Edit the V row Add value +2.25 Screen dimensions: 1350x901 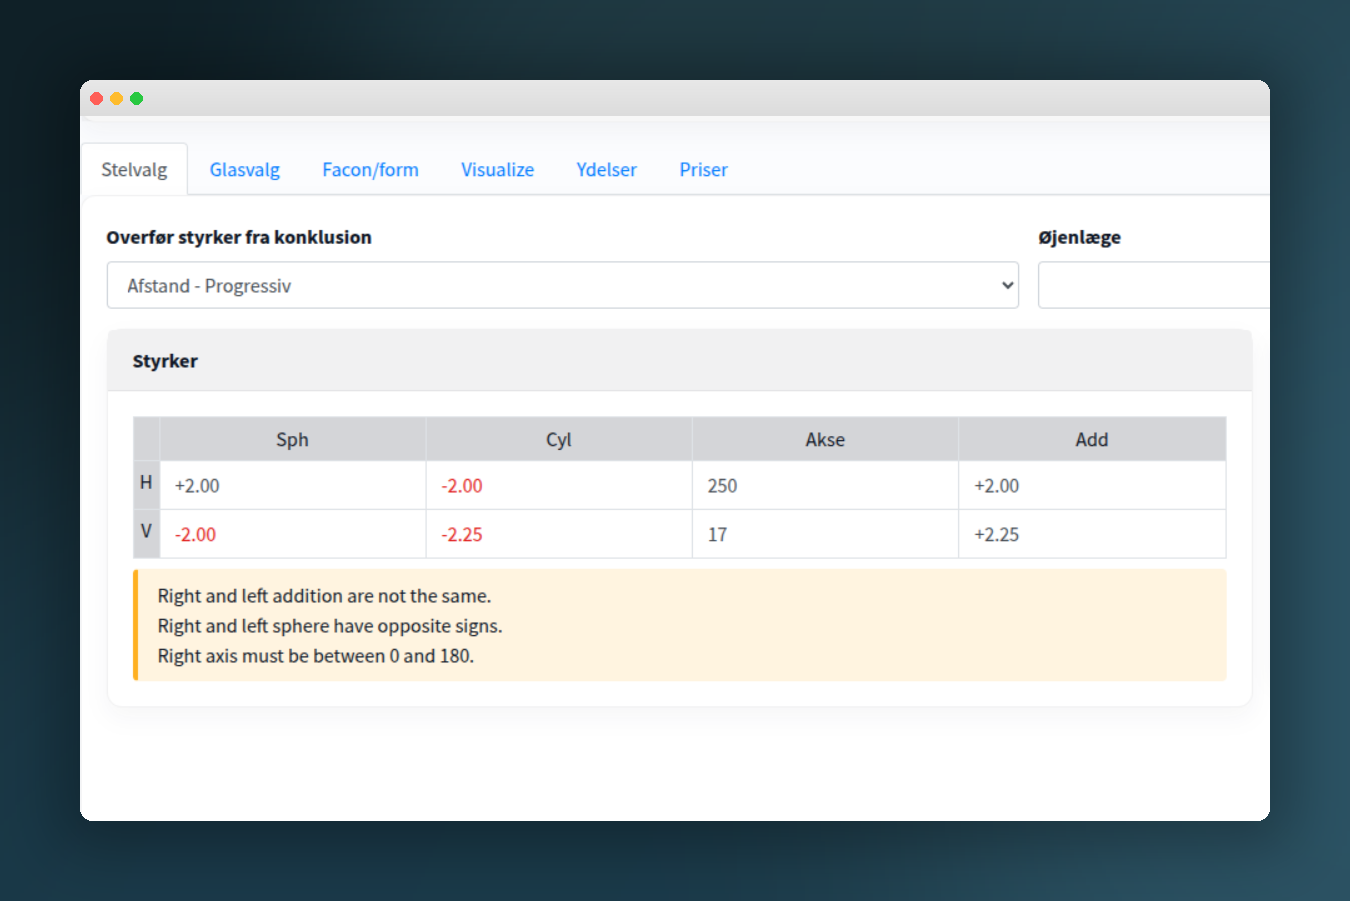(x=1092, y=535)
